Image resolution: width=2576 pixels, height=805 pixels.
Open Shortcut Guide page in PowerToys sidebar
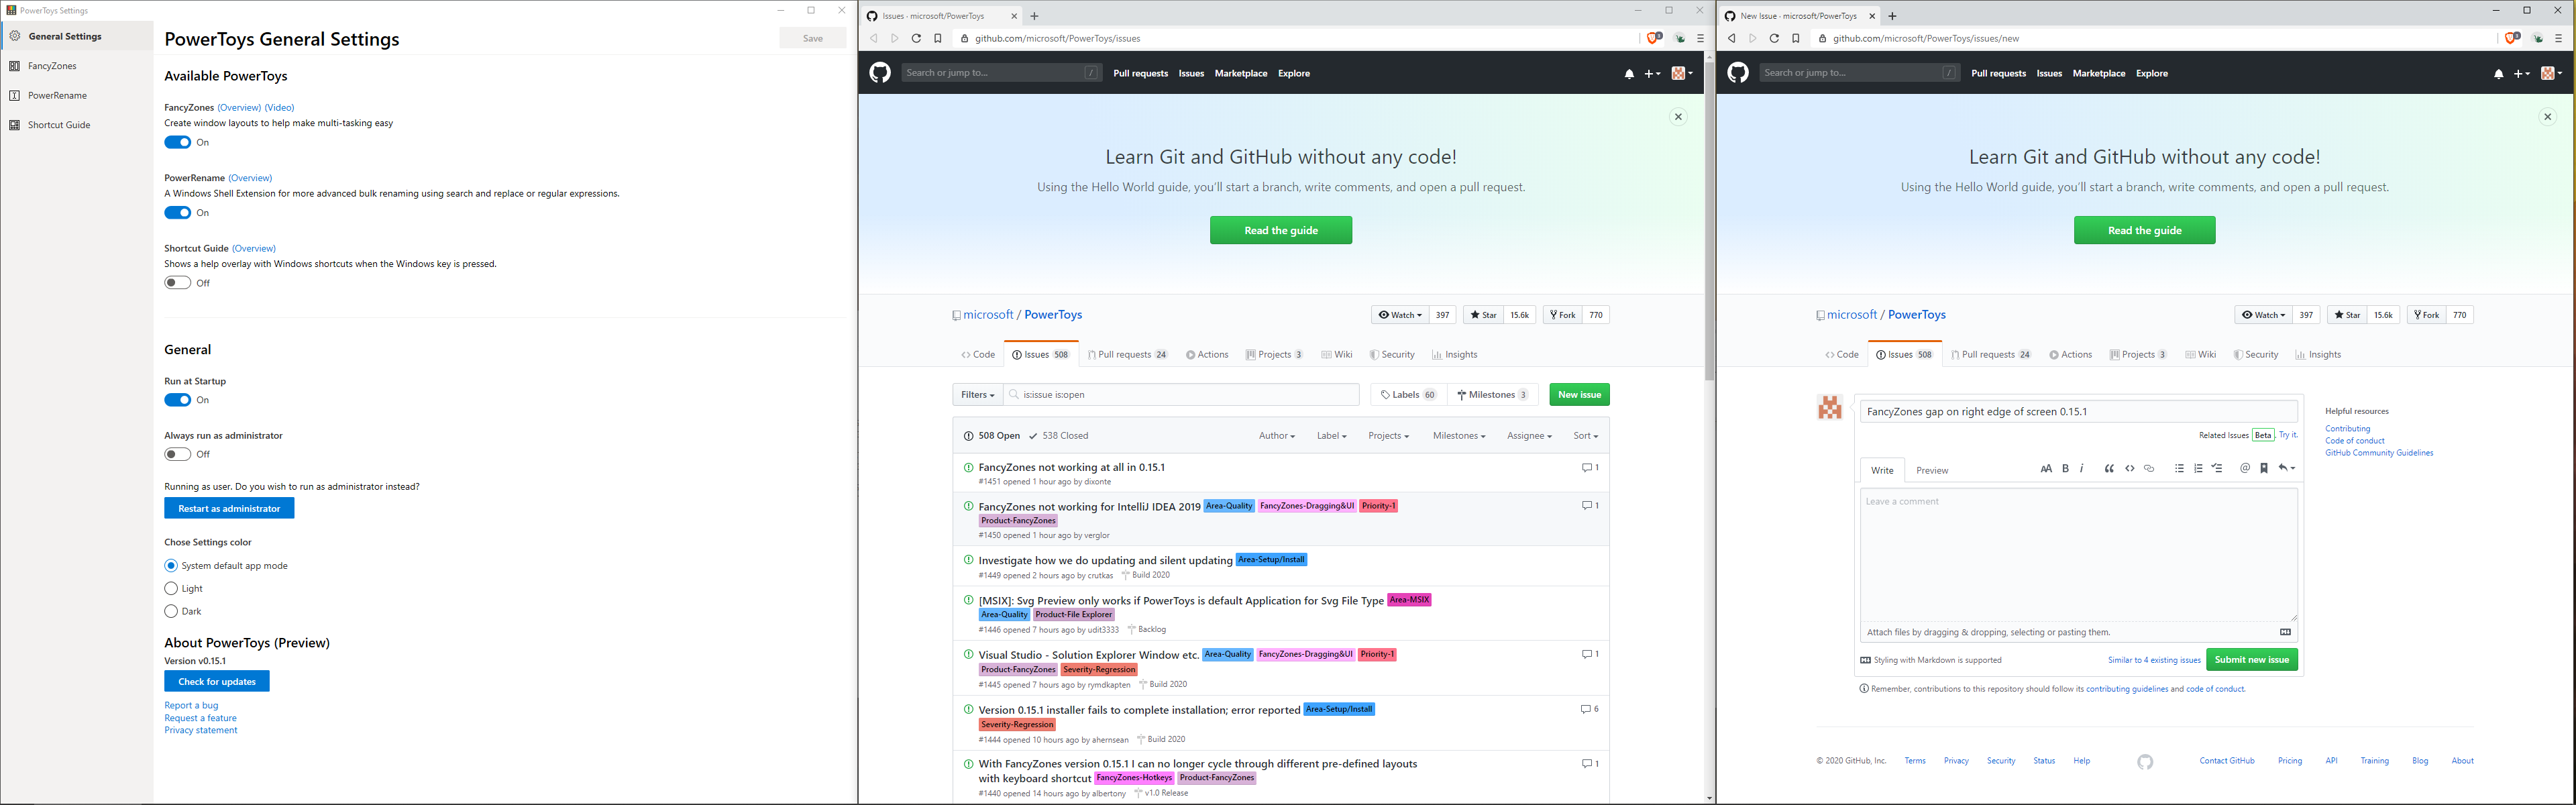59,125
